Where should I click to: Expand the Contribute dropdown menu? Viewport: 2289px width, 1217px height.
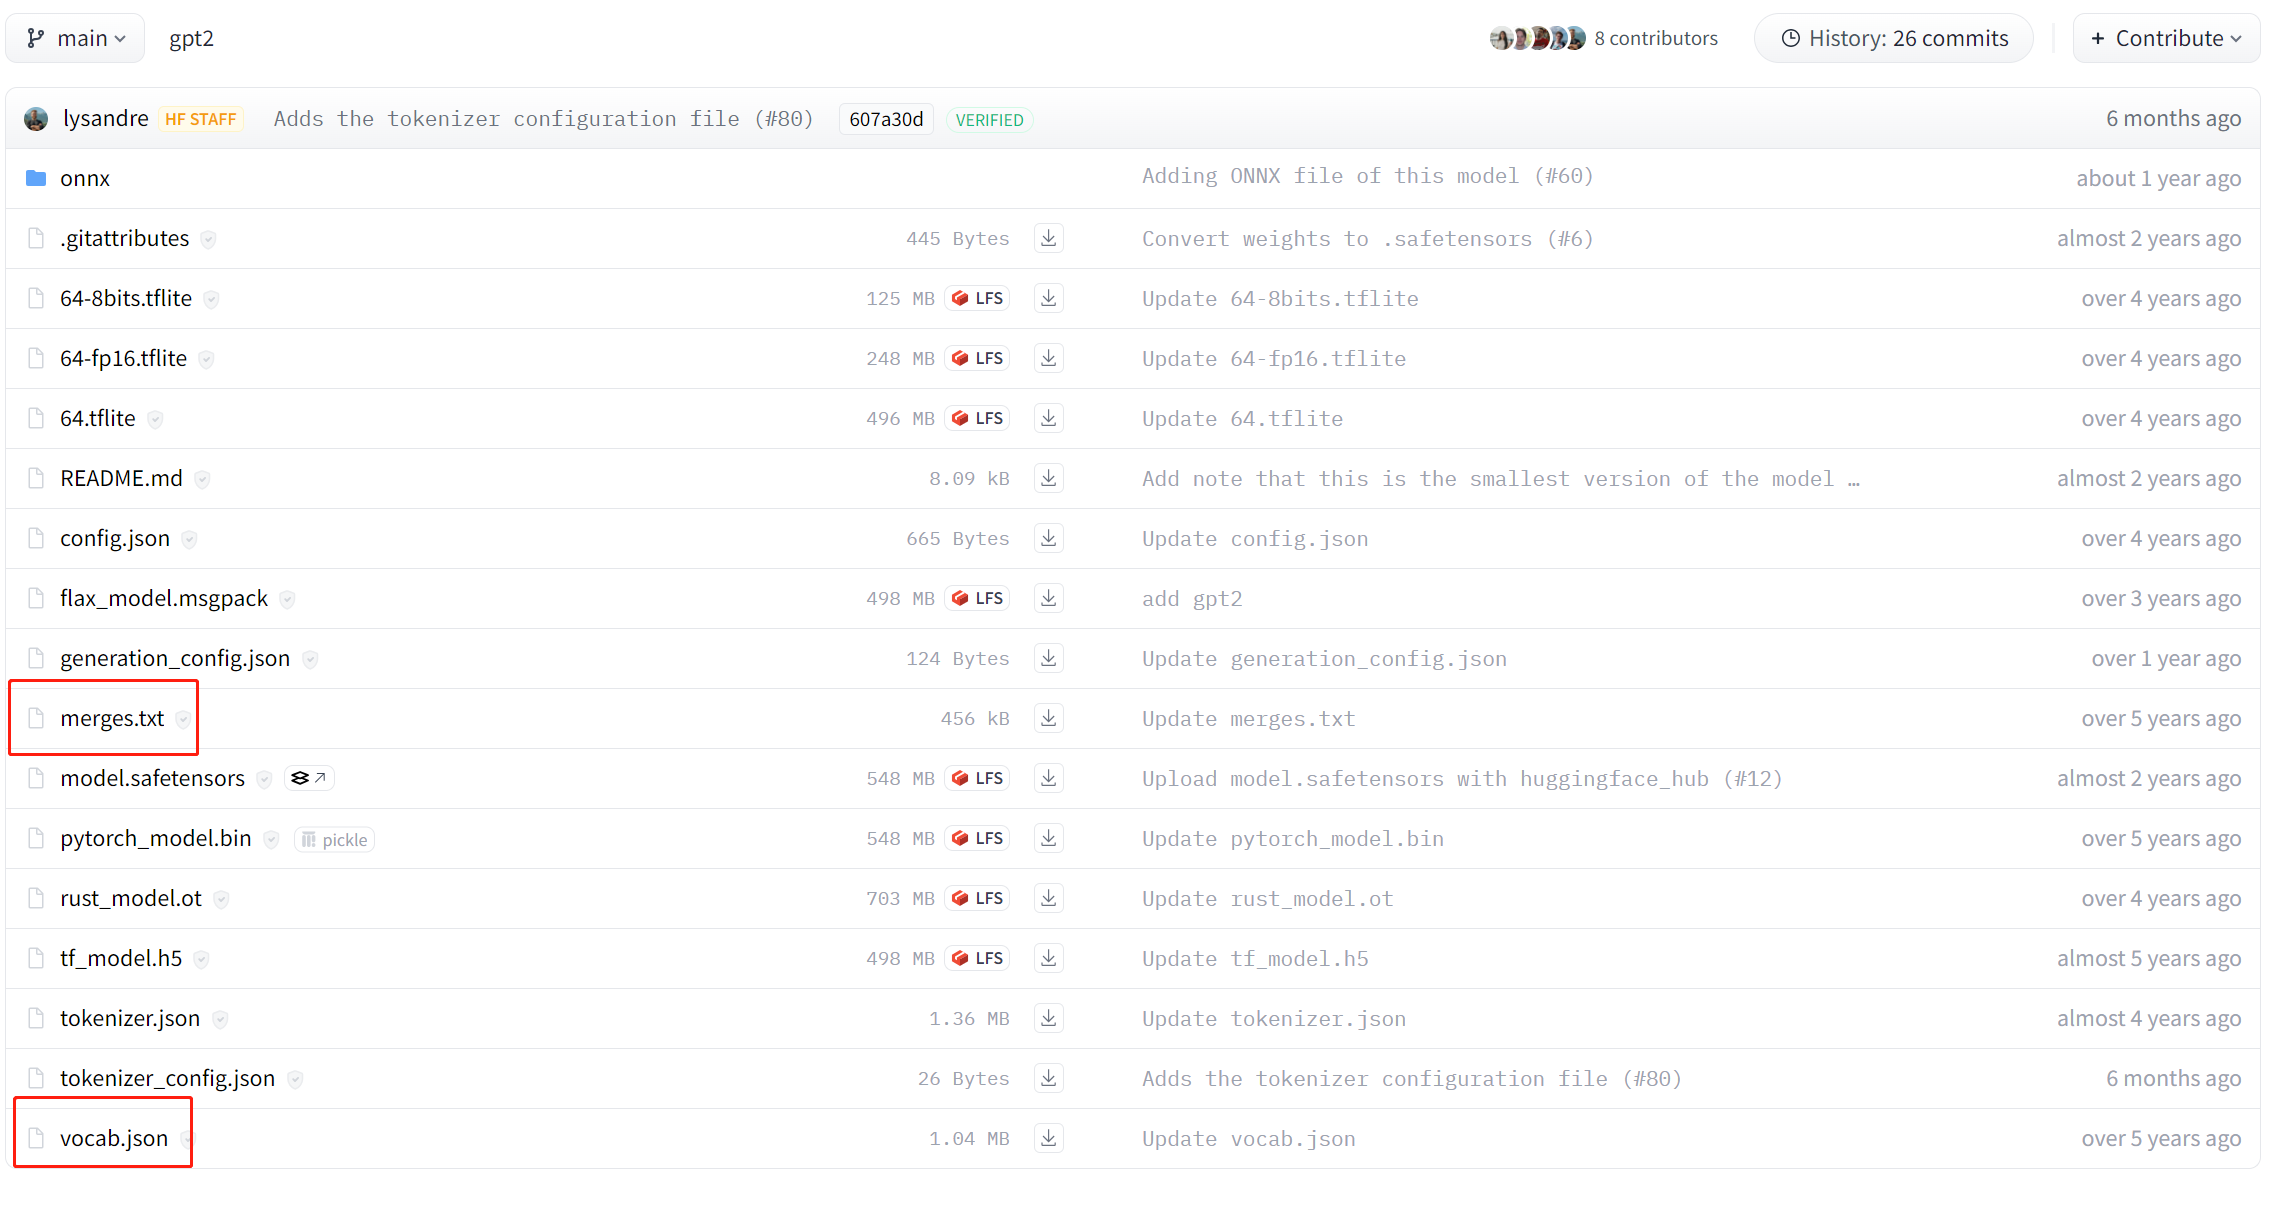(2166, 38)
